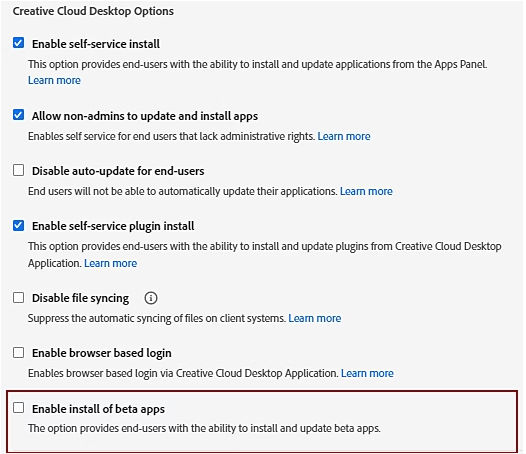Check Enable install of beta apps
Viewport: 526px width, 454px height.
click(x=18, y=408)
